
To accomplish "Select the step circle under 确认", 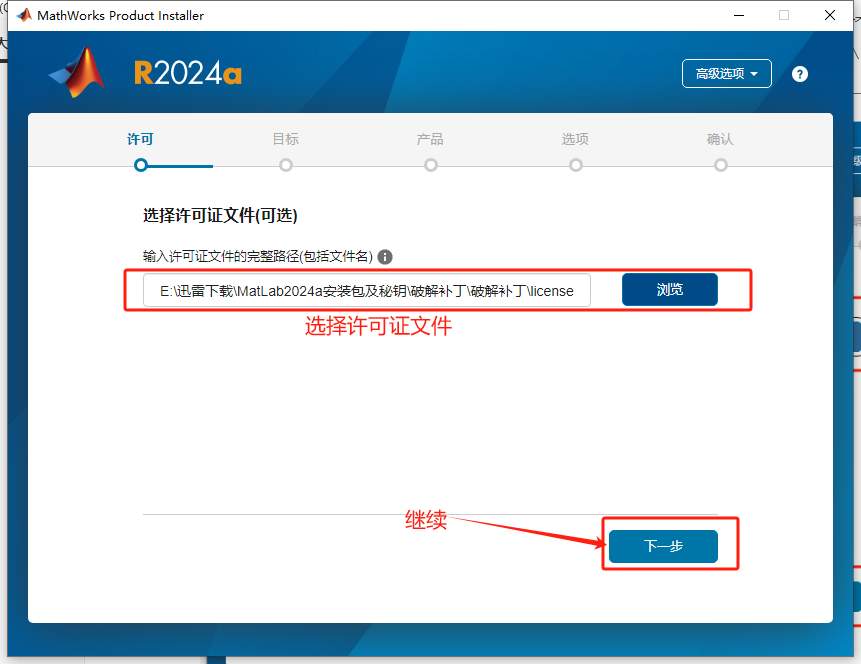I will (x=721, y=165).
